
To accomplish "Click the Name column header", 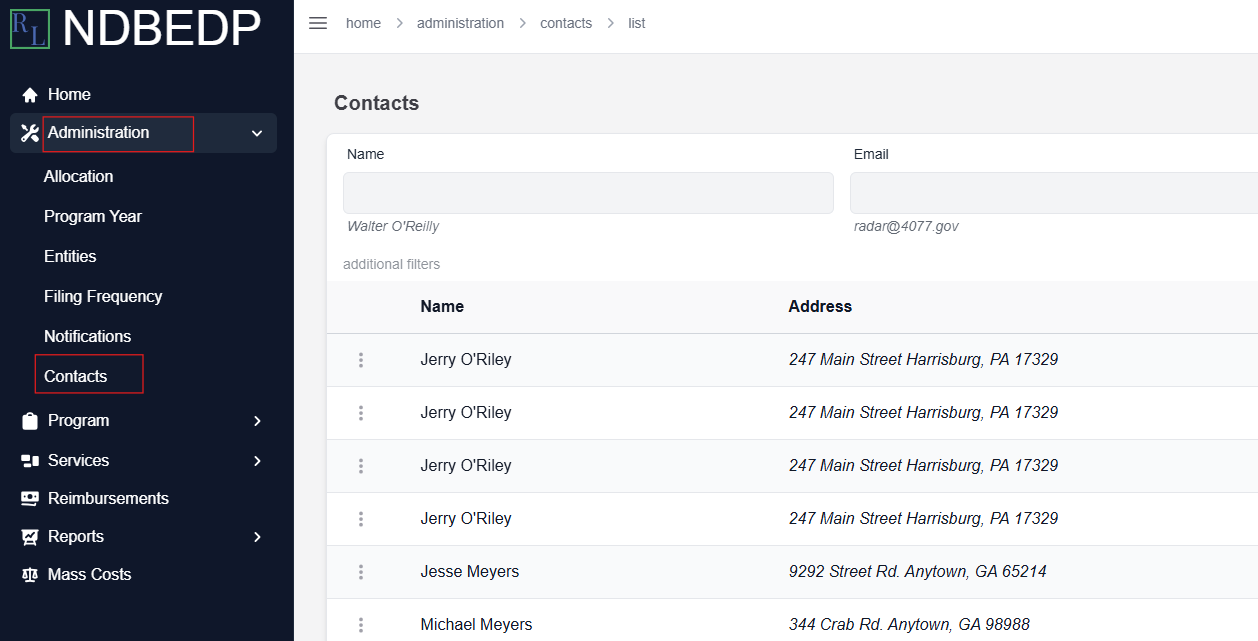I will point(442,307).
